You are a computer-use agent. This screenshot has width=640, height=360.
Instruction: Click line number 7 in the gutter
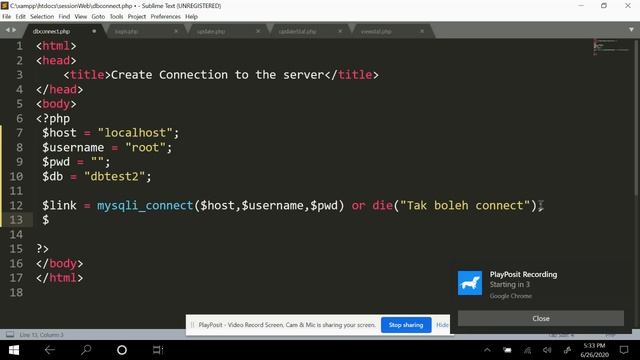click(19, 133)
